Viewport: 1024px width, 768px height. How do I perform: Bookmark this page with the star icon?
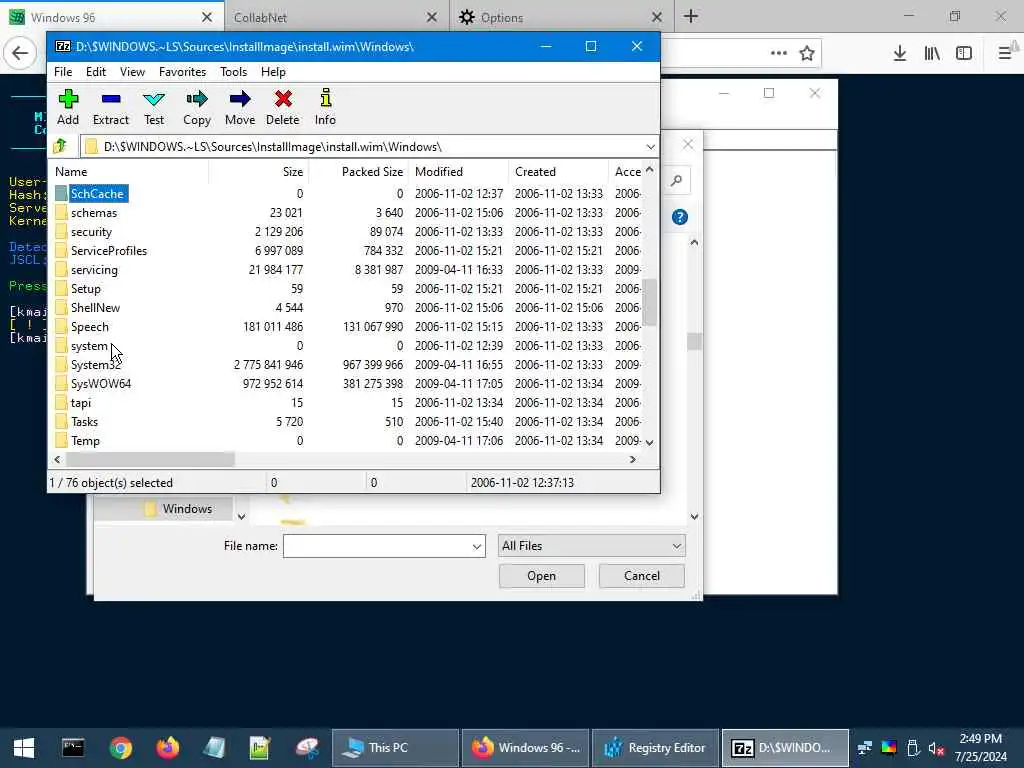coord(807,54)
